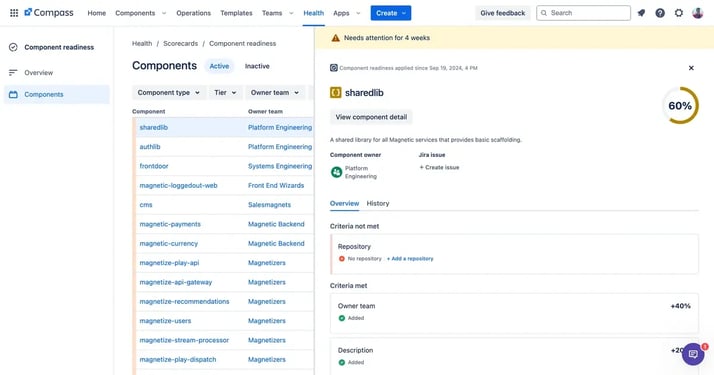
Task: Click the Component readiness breadcrumb
Action: tap(242, 44)
